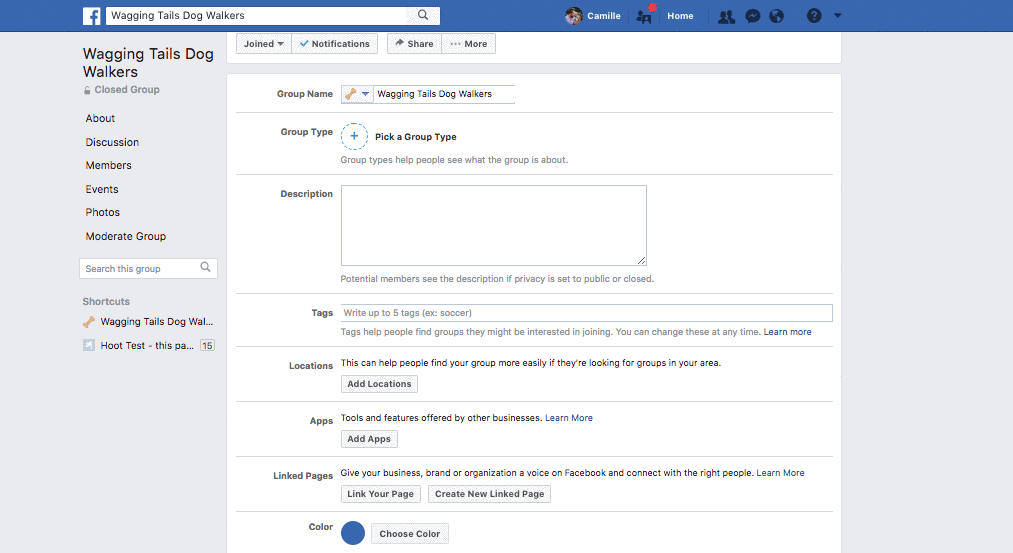The image size is (1013, 553).
Task: Click the Home link in top bar
Action: pos(680,16)
